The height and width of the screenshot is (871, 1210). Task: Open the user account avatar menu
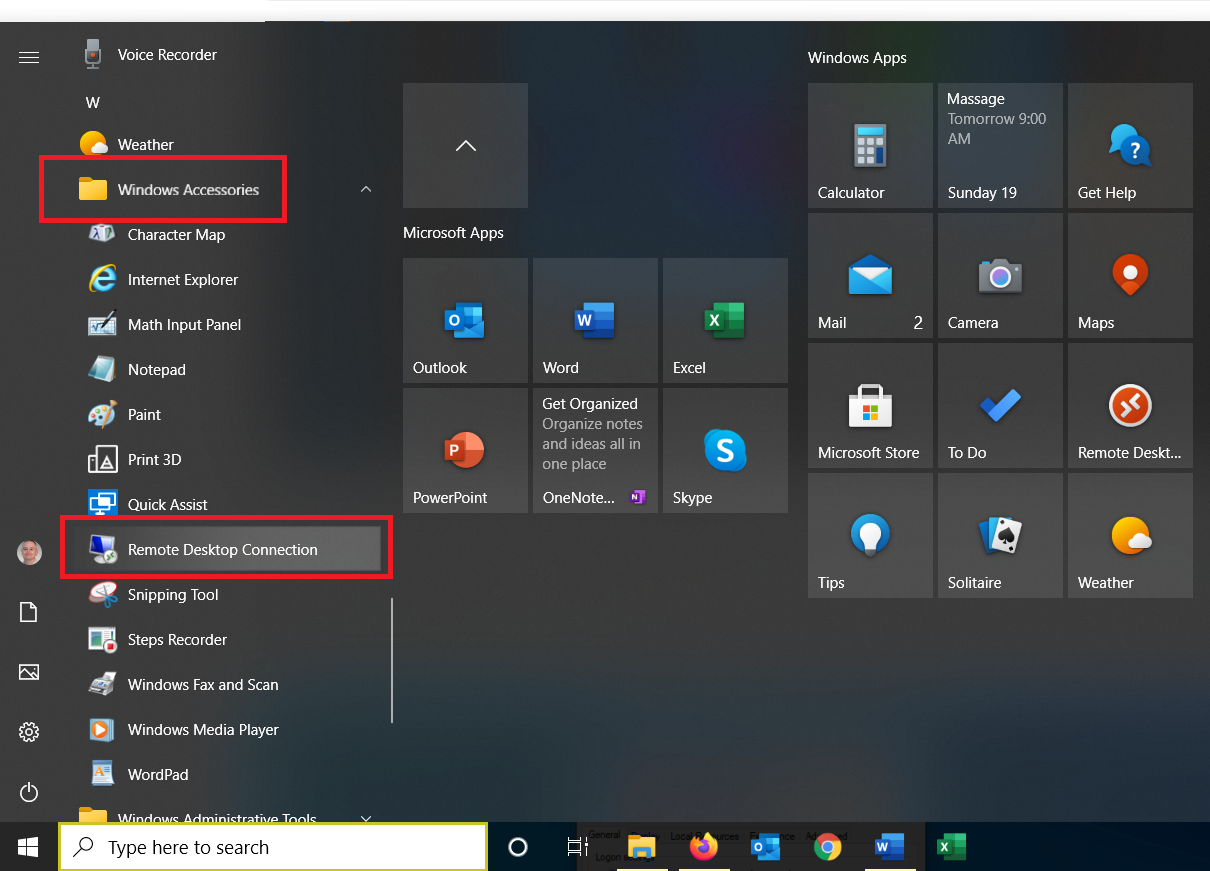(29, 552)
